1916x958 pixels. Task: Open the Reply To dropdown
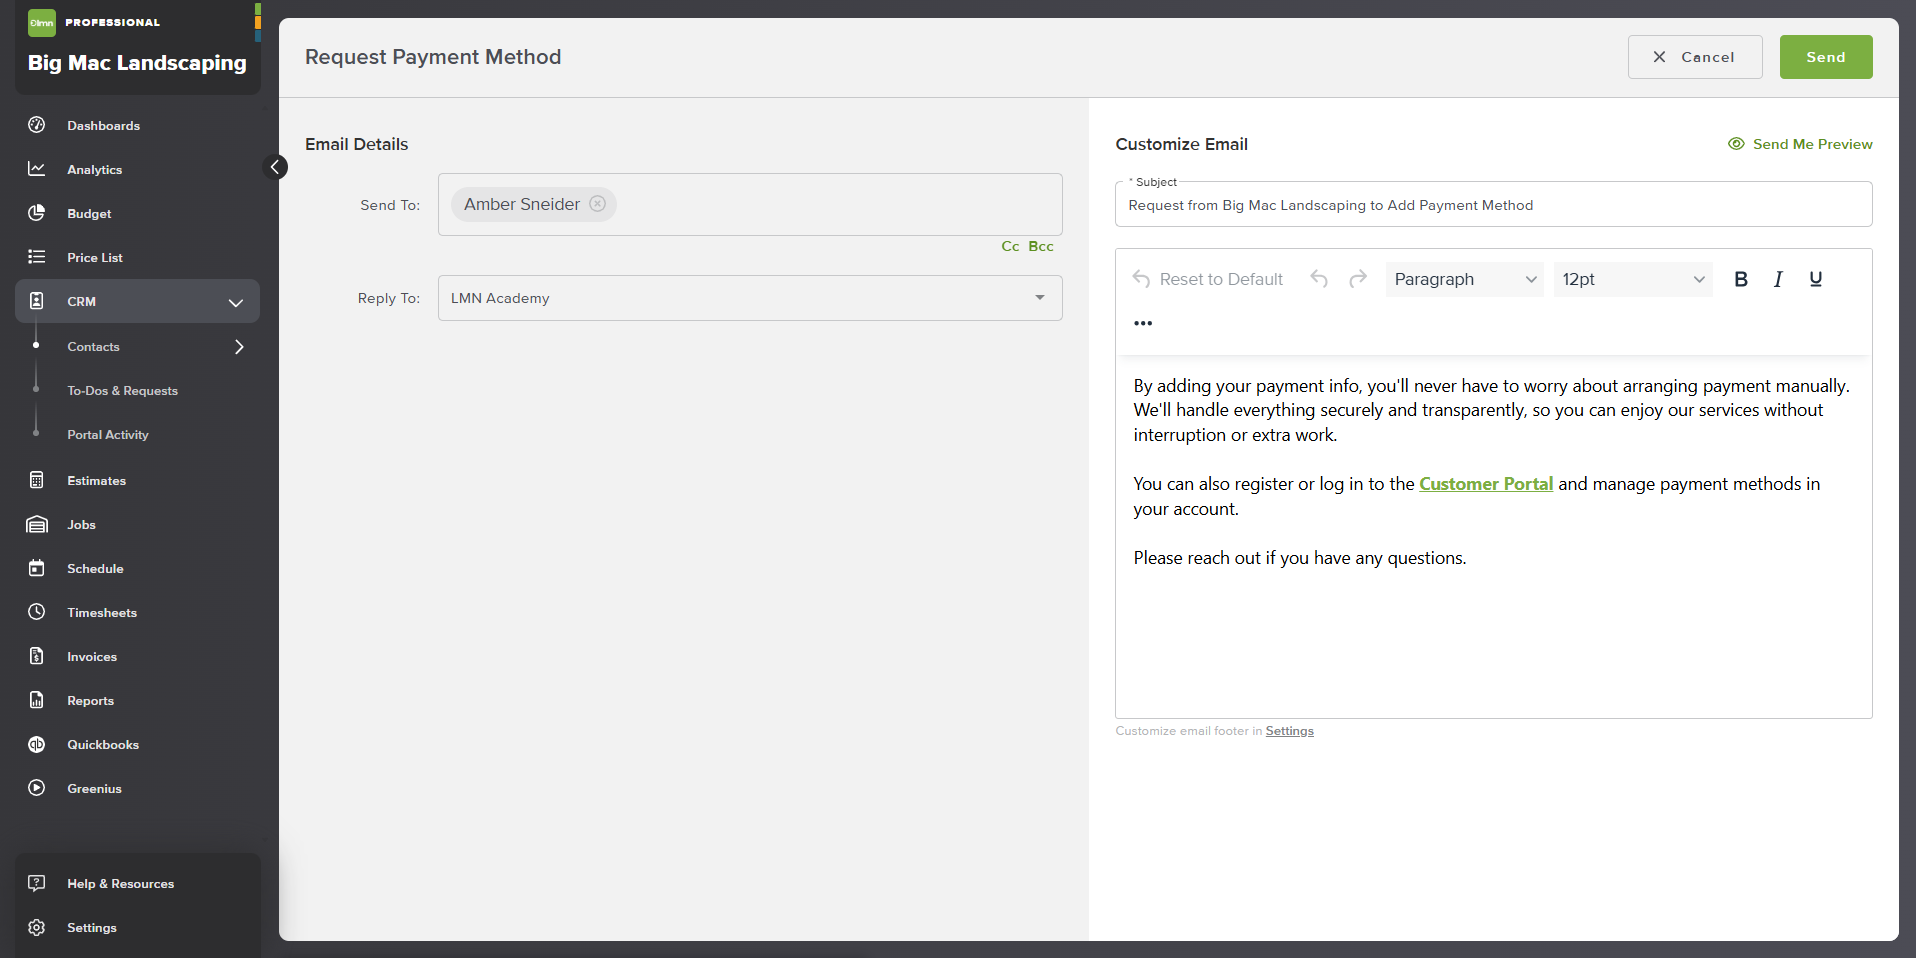tap(750, 298)
